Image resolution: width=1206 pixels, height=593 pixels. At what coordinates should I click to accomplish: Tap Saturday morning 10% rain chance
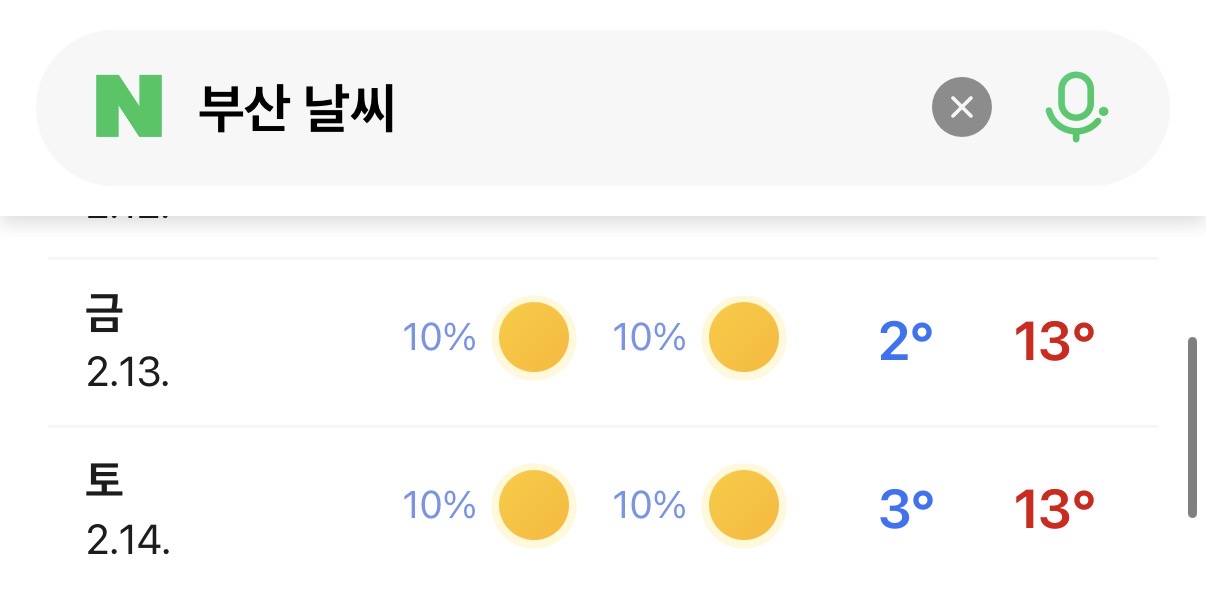point(439,505)
